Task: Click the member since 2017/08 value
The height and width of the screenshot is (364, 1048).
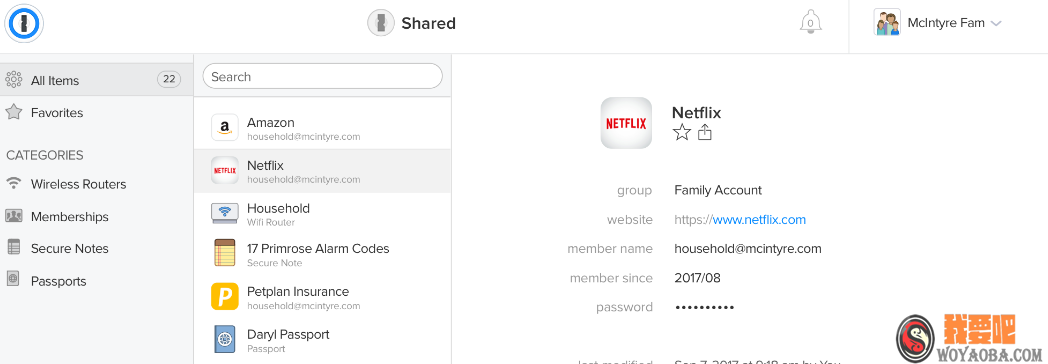Action: click(x=697, y=278)
